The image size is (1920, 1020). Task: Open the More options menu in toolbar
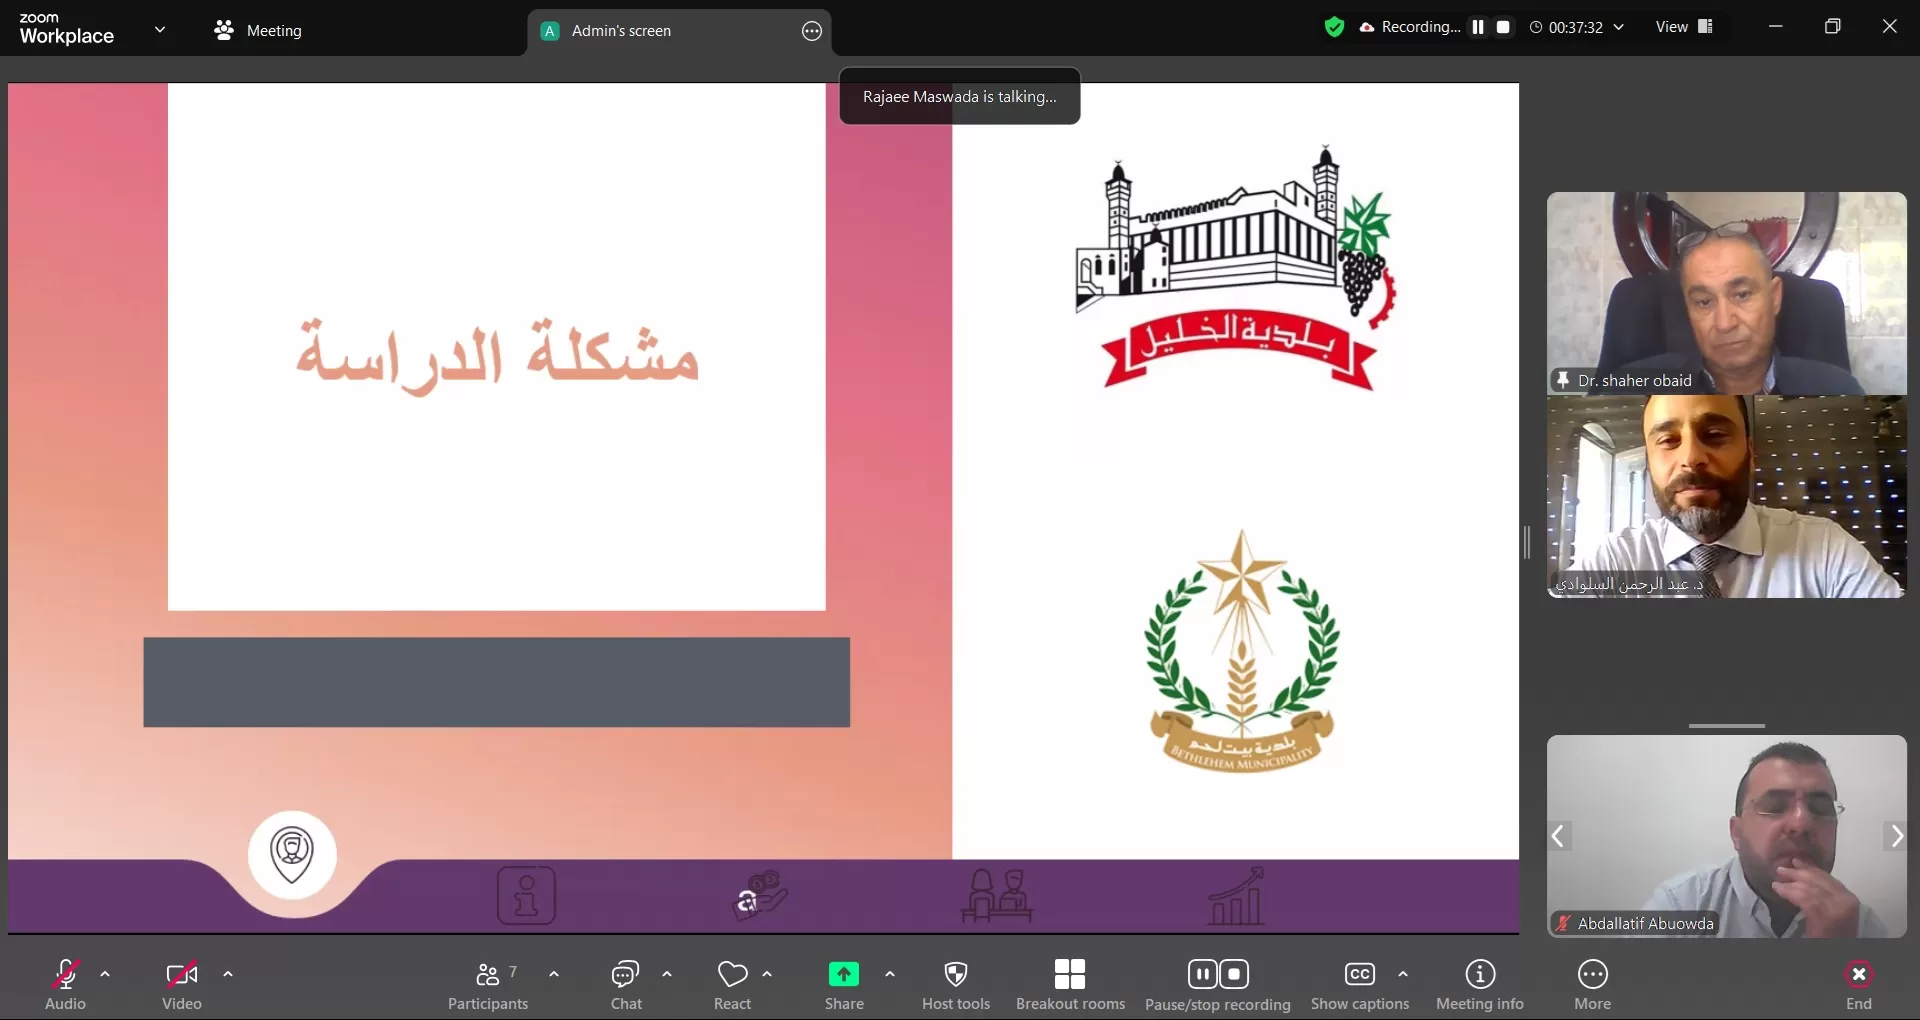coord(1592,985)
